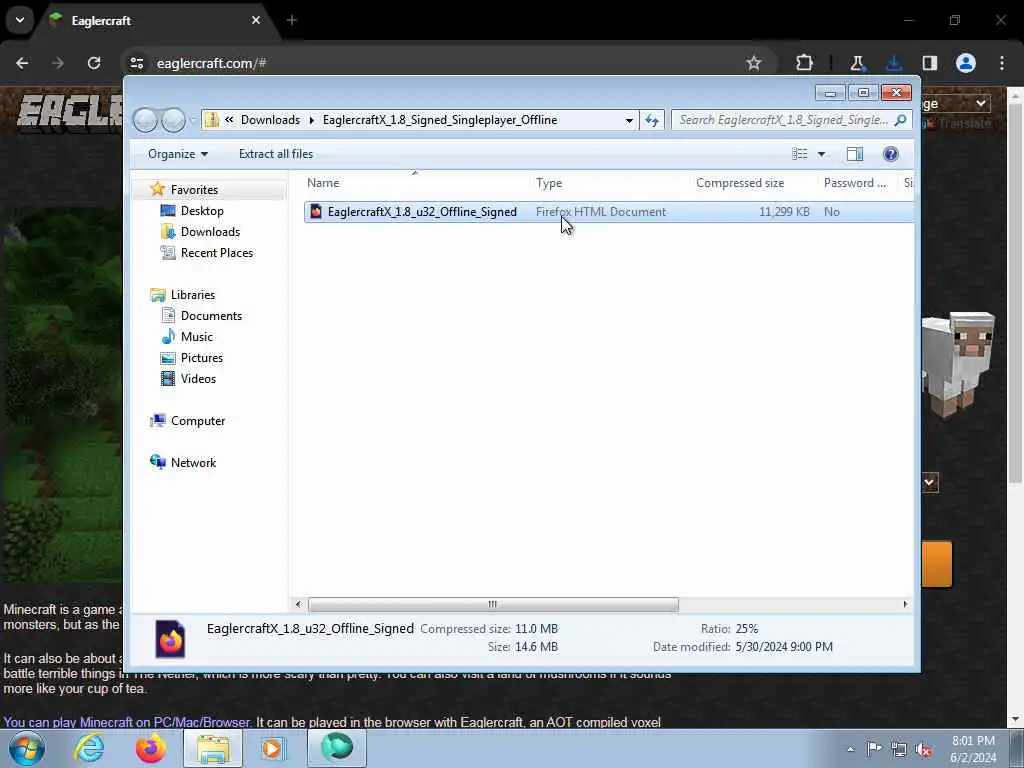Open Chrome Downloads icon

coord(893,63)
